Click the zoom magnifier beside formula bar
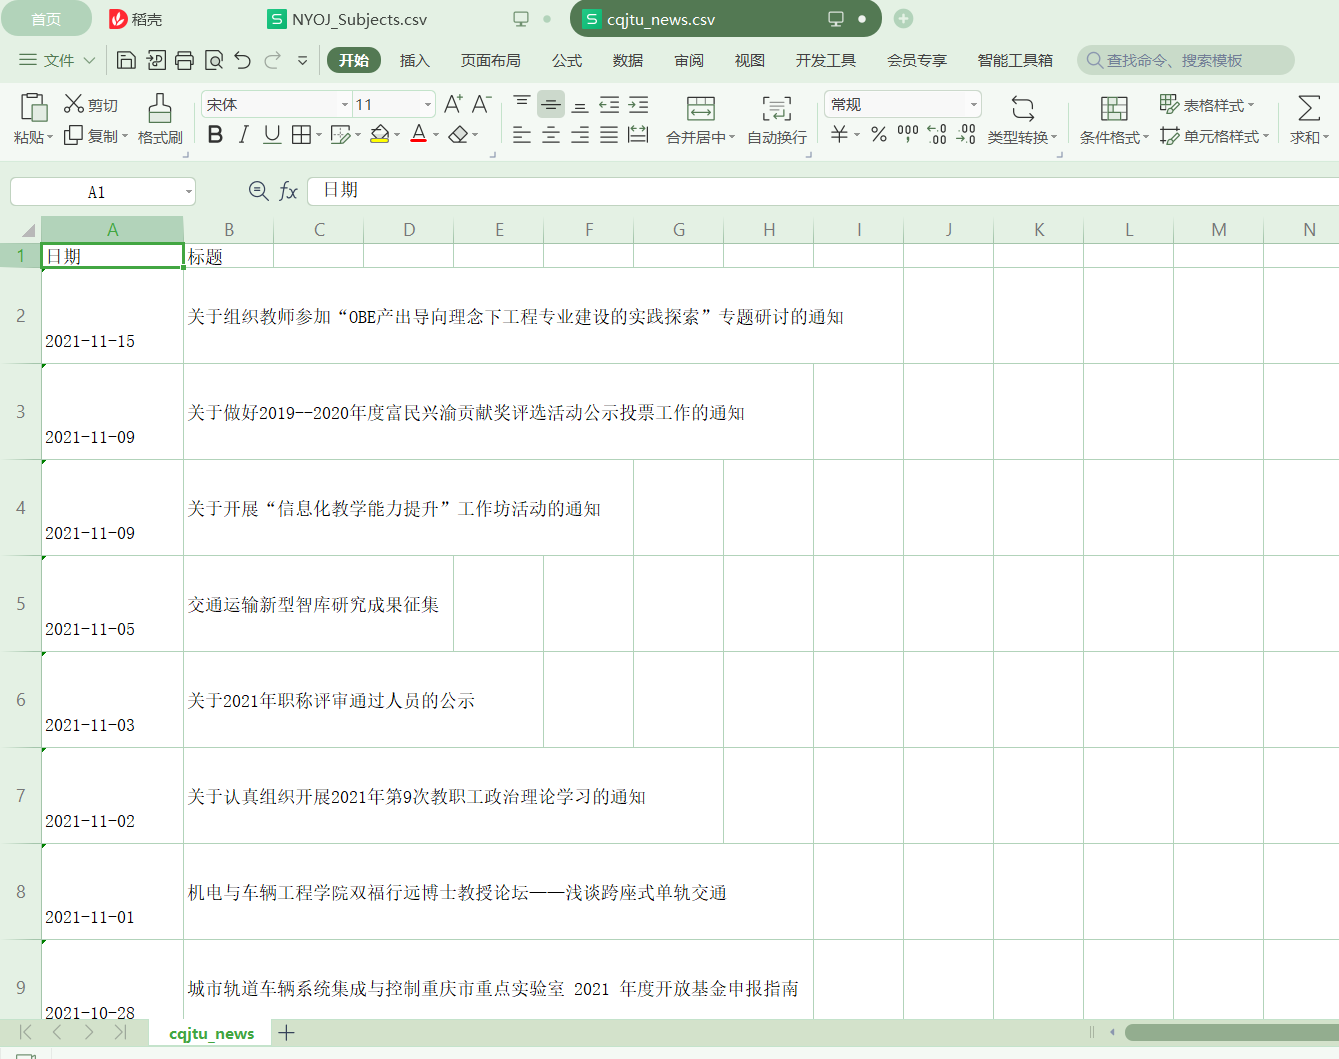This screenshot has height=1059, width=1339. click(258, 191)
